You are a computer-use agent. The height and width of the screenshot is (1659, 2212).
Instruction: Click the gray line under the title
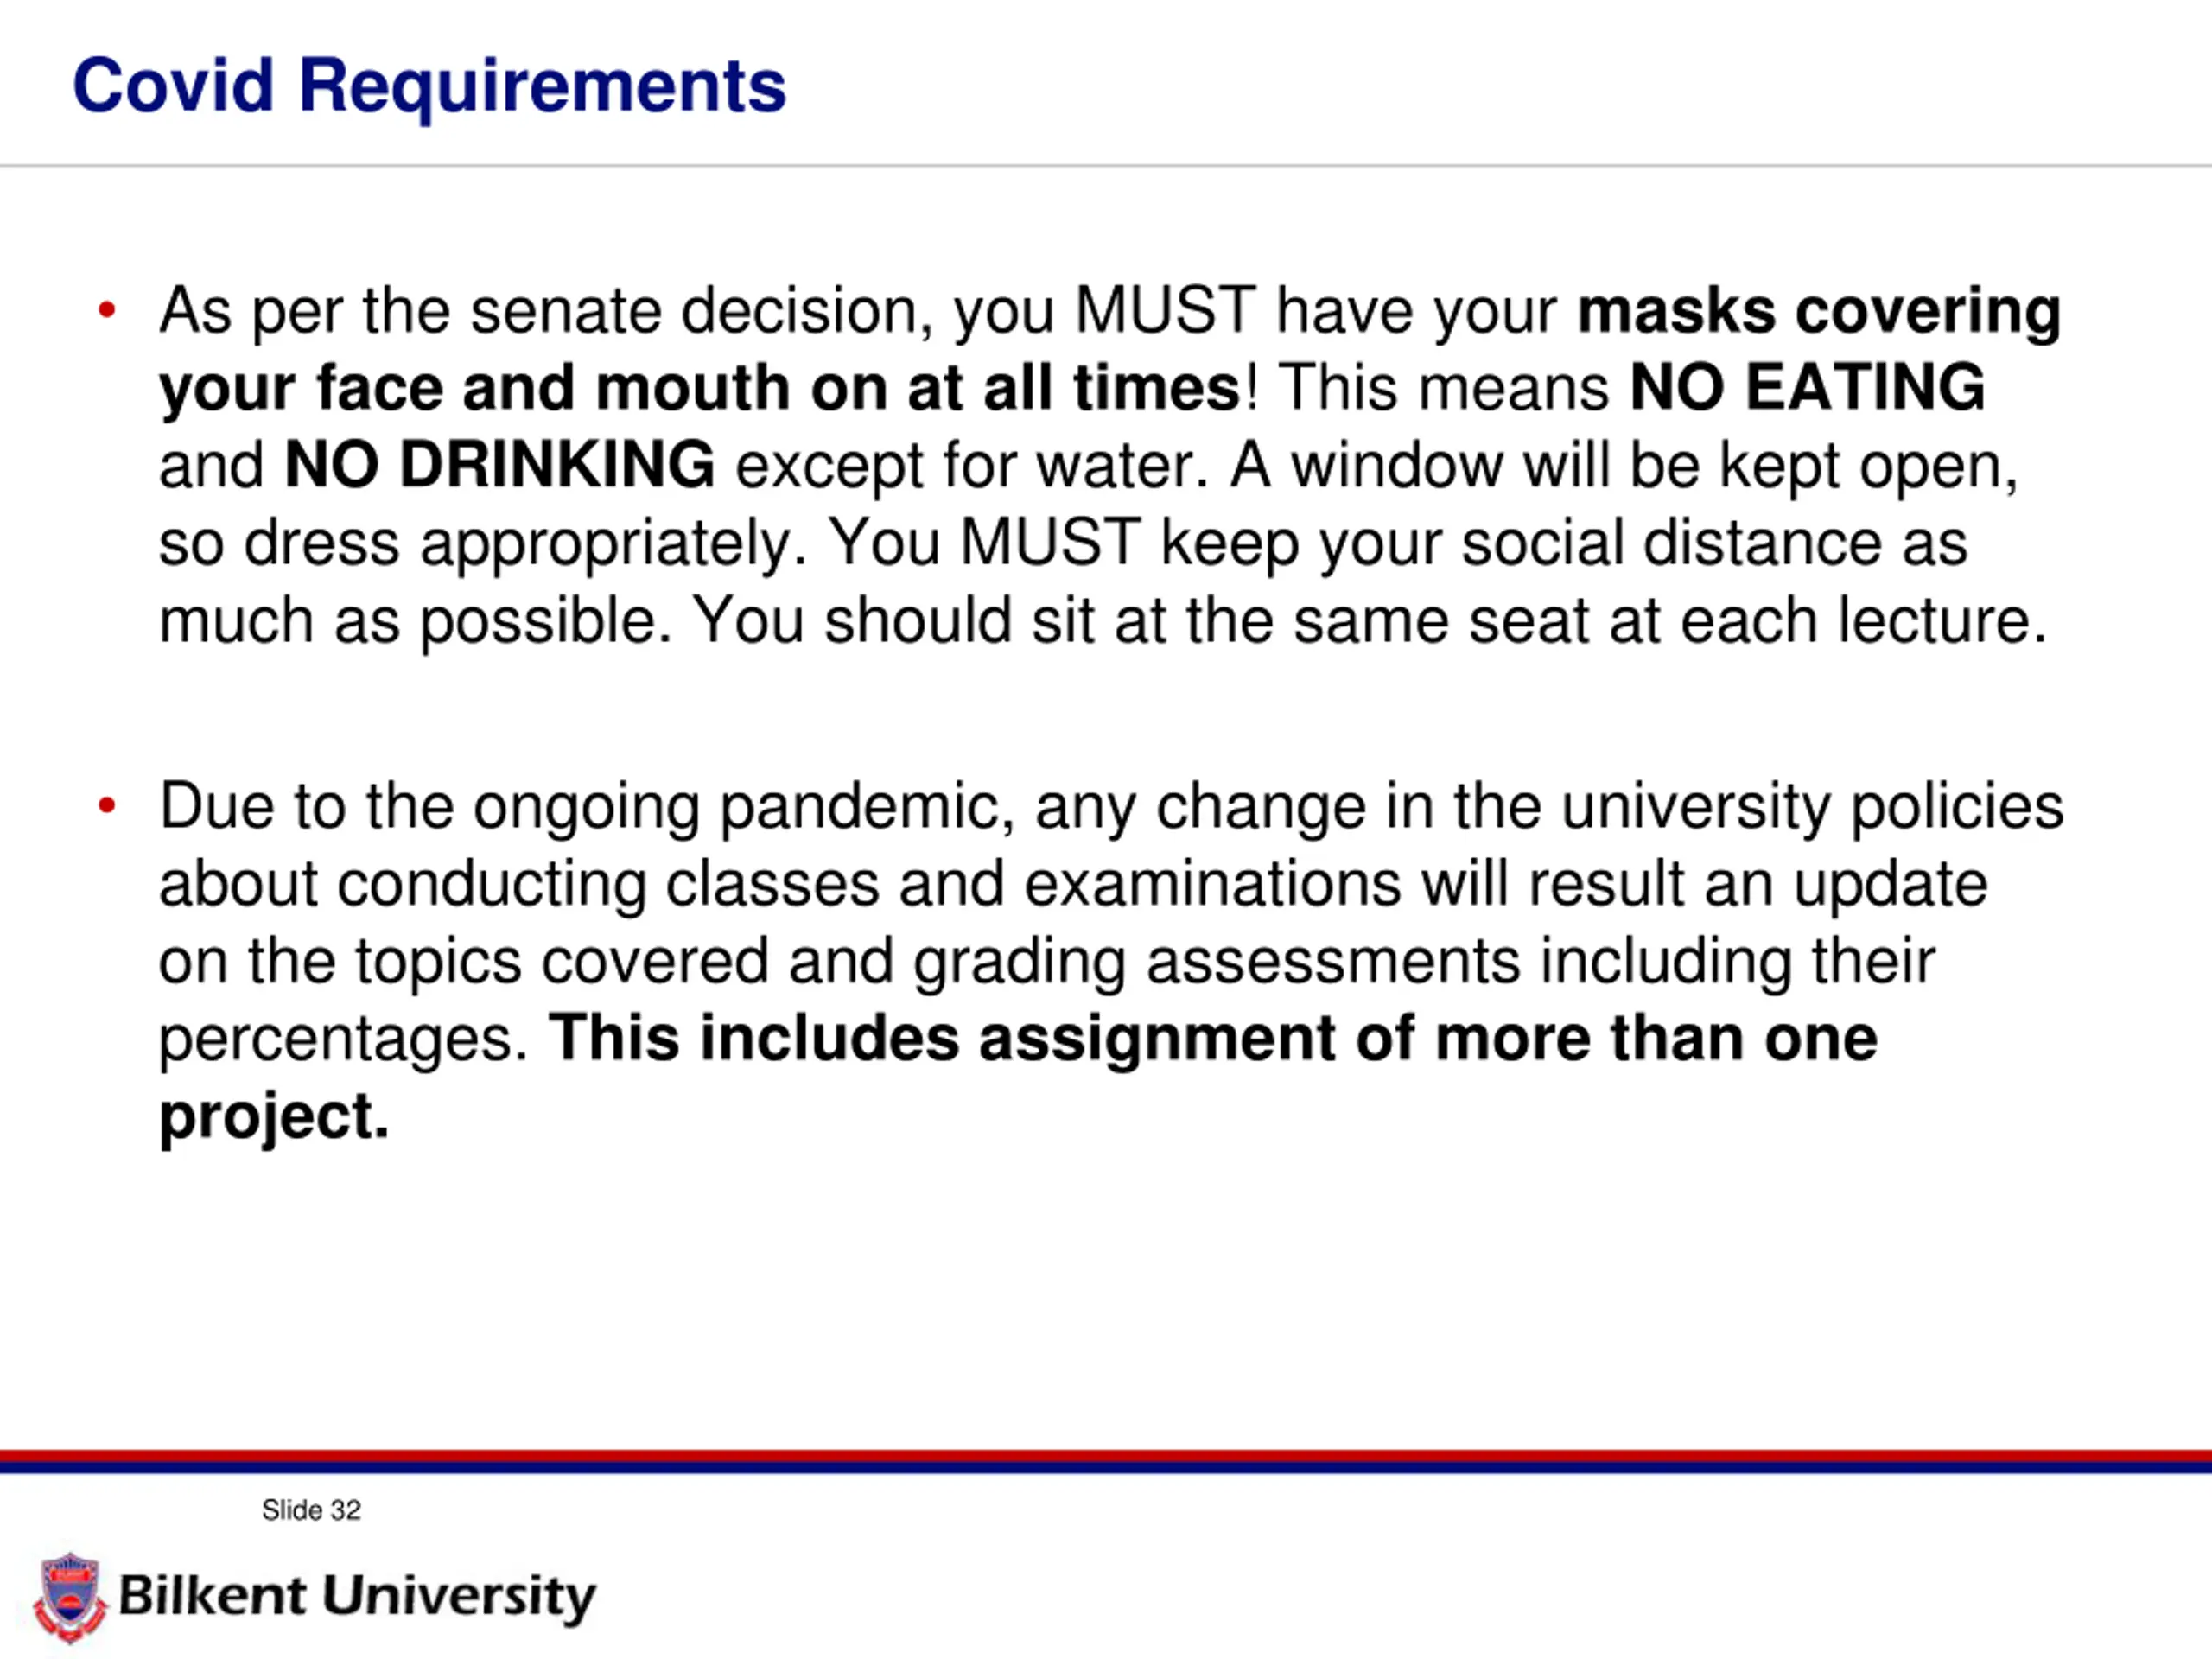tap(1106, 166)
